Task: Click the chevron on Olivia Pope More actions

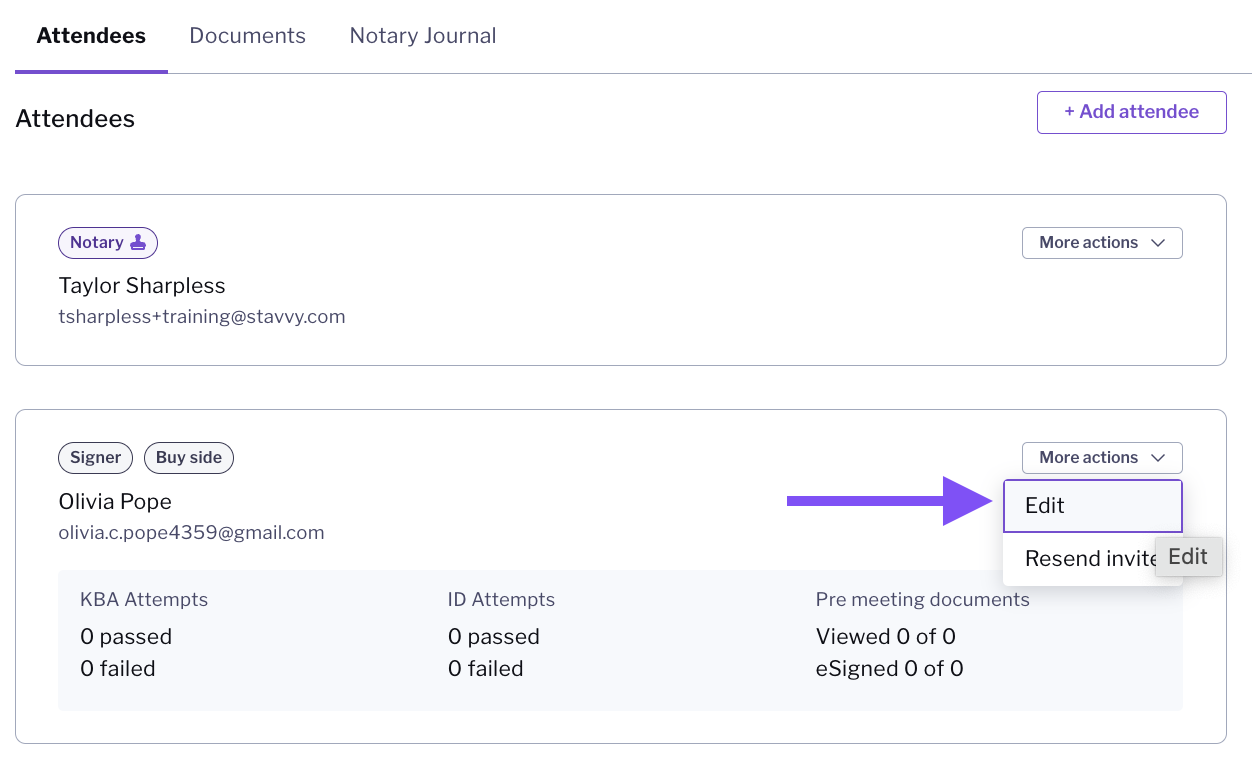Action: point(1158,458)
